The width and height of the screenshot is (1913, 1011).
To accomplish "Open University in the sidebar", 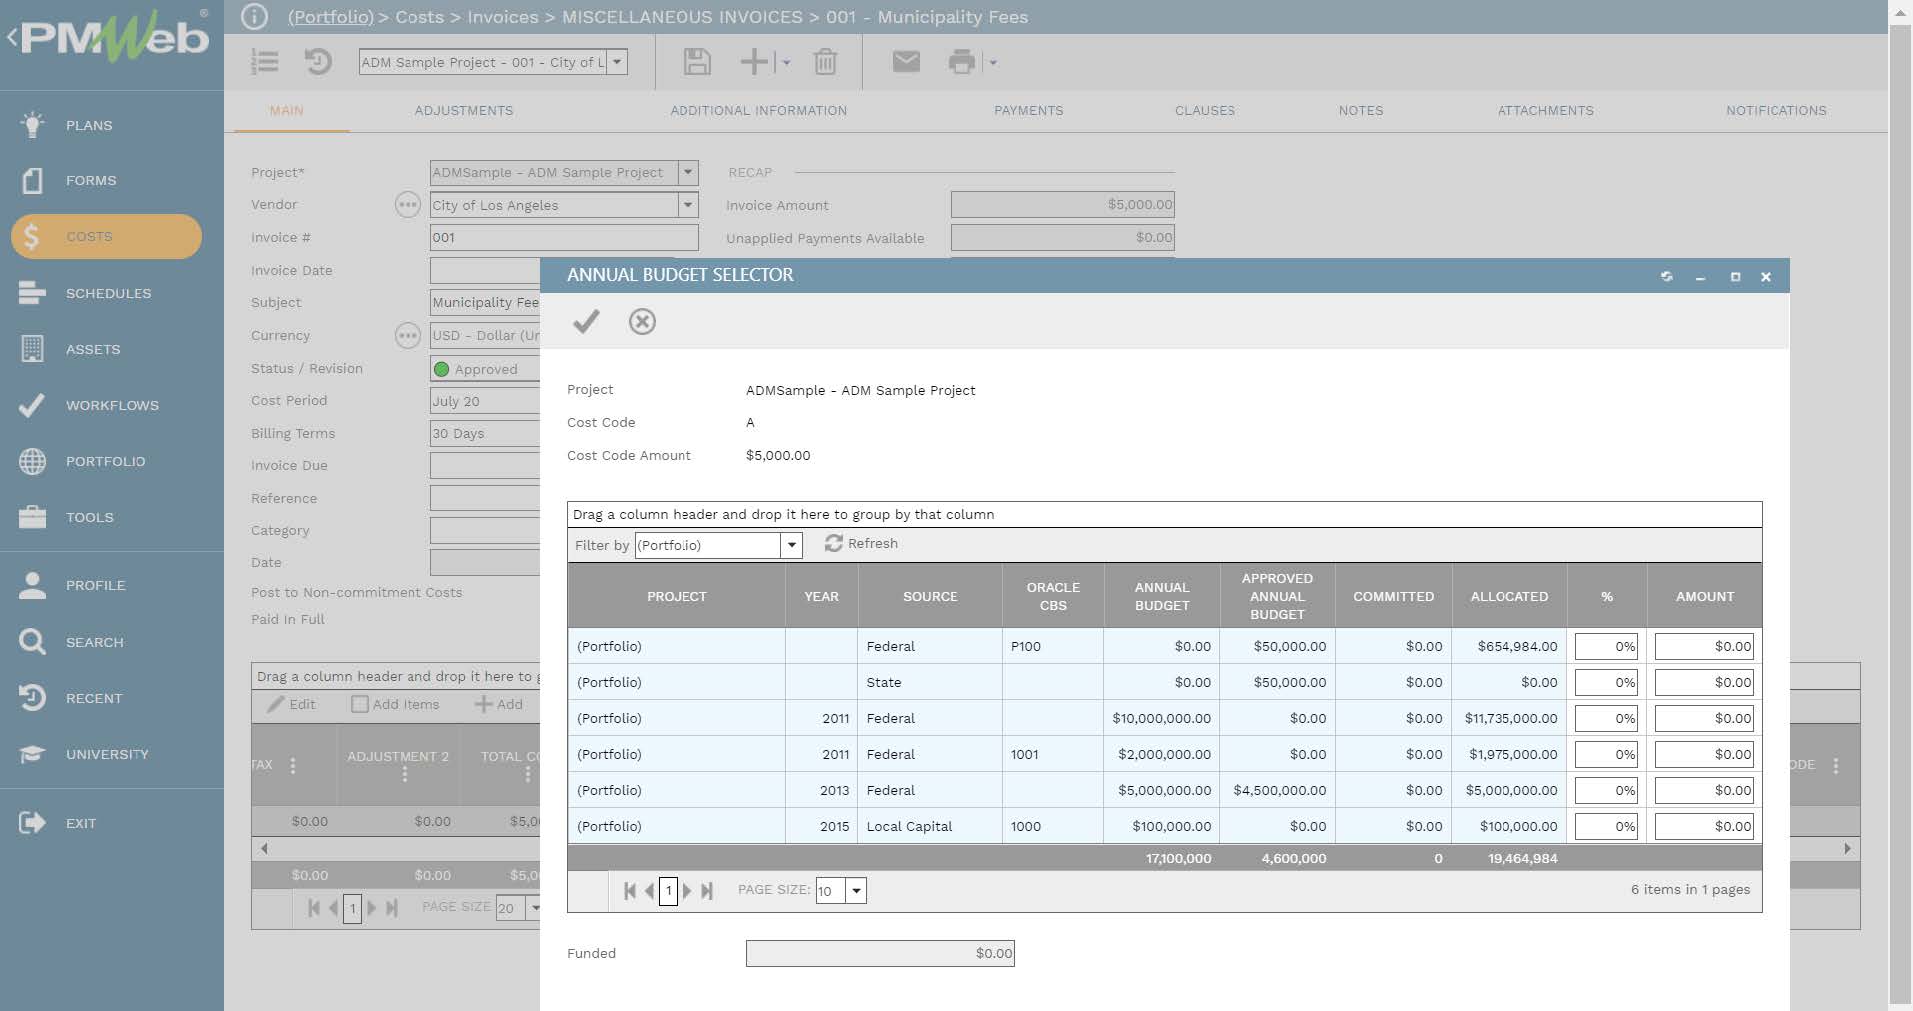I will [107, 754].
